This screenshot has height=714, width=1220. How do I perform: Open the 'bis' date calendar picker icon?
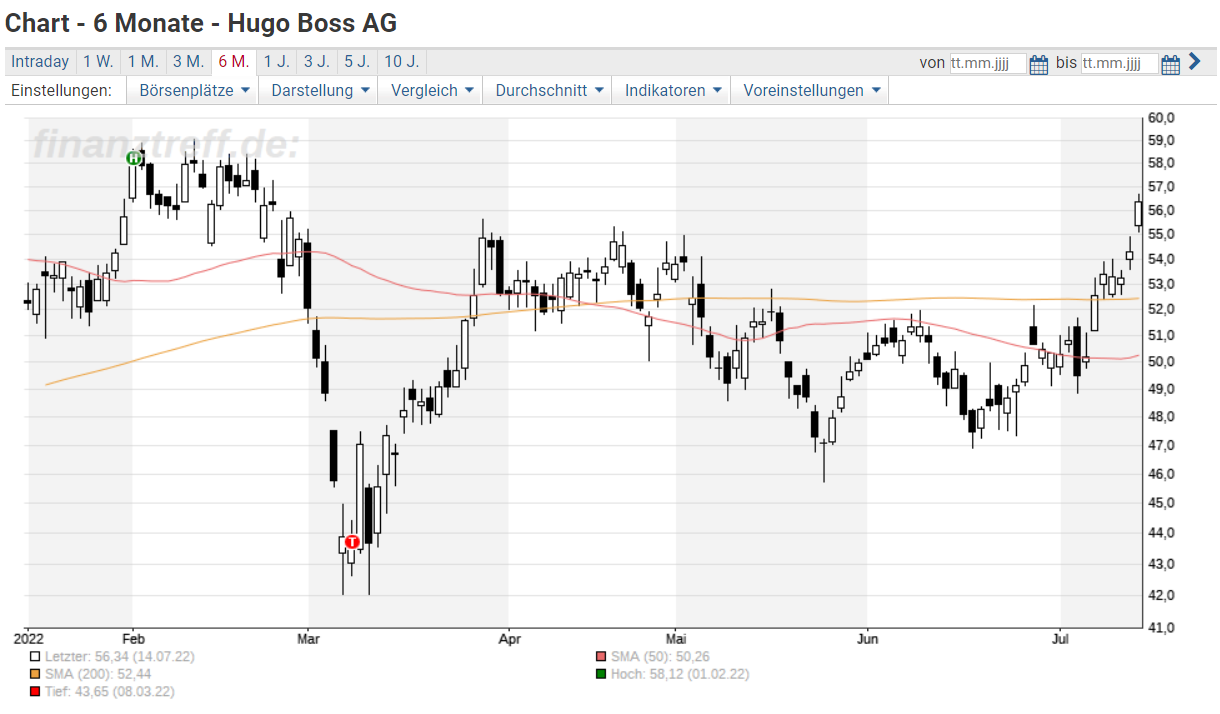point(1171,64)
